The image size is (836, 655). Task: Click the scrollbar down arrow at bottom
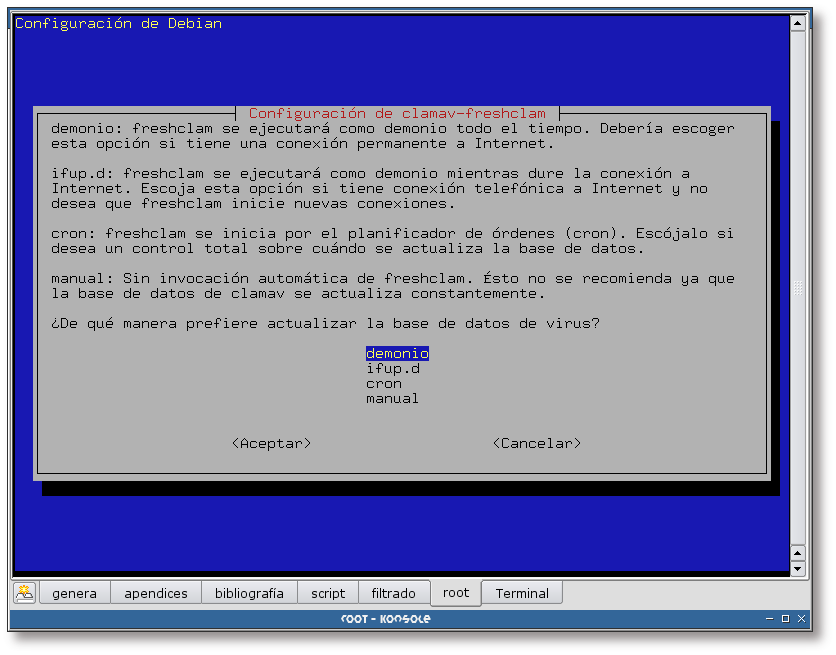tap(797, 569)
